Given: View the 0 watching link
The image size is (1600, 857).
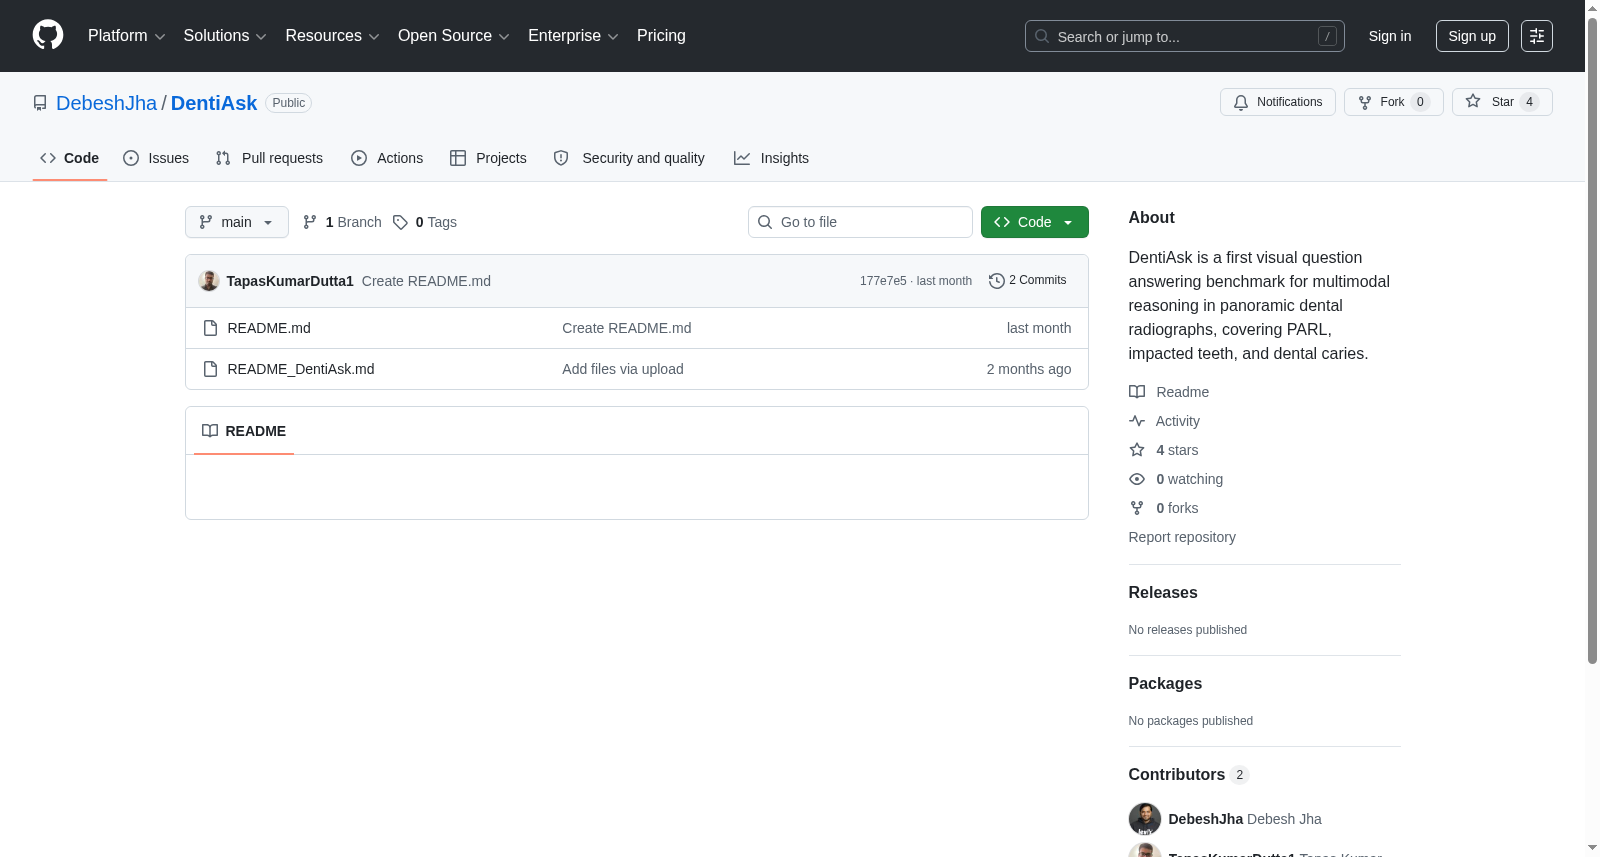Looking at the screenshot, I should (1176, 479).
